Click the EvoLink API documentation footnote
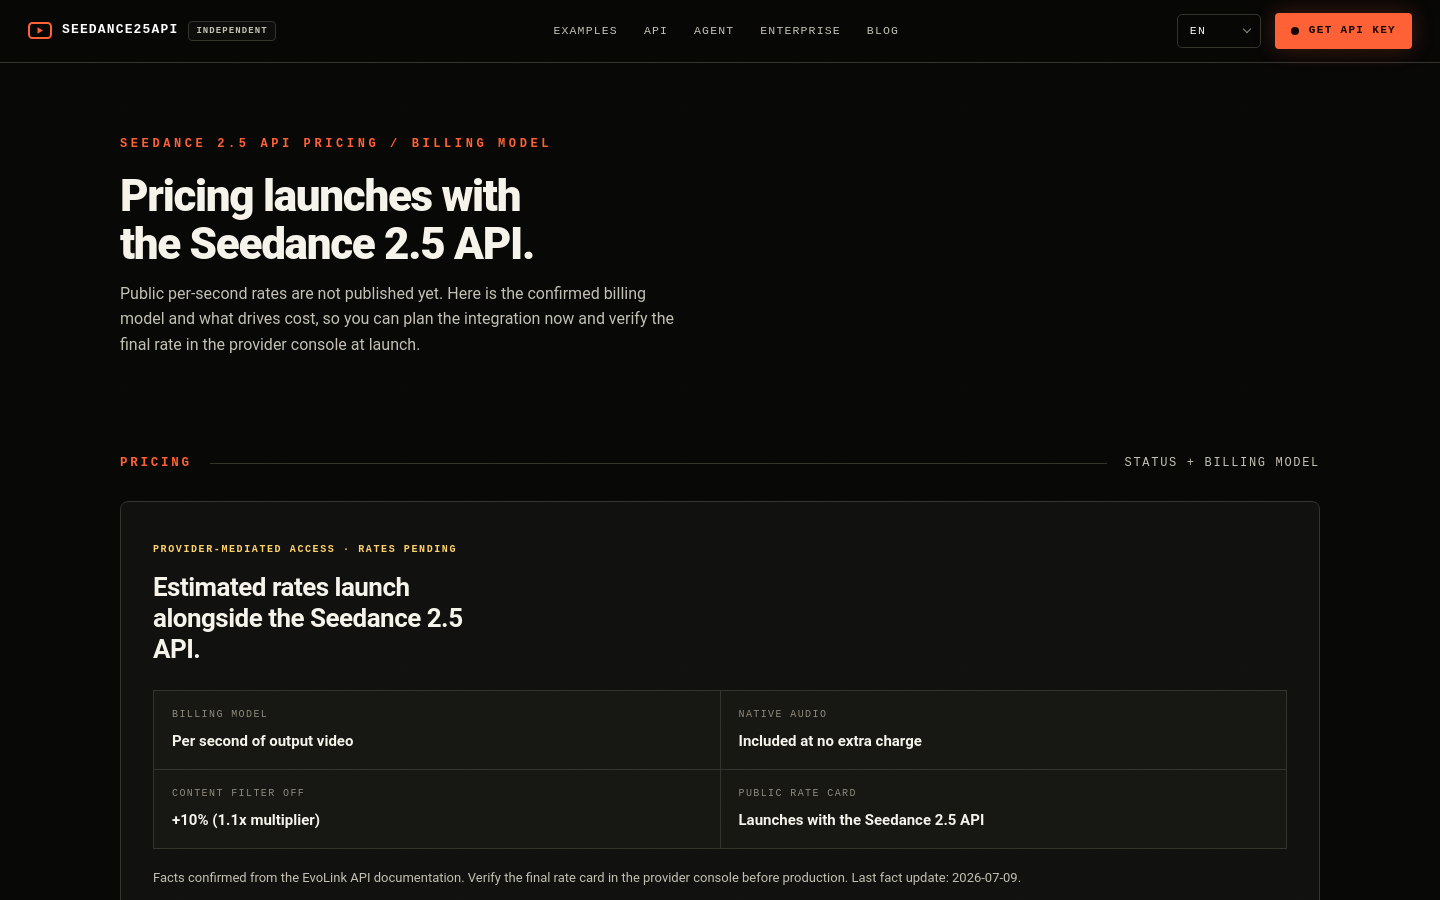This screenshot has height=900, width=1440. [587, 878]
